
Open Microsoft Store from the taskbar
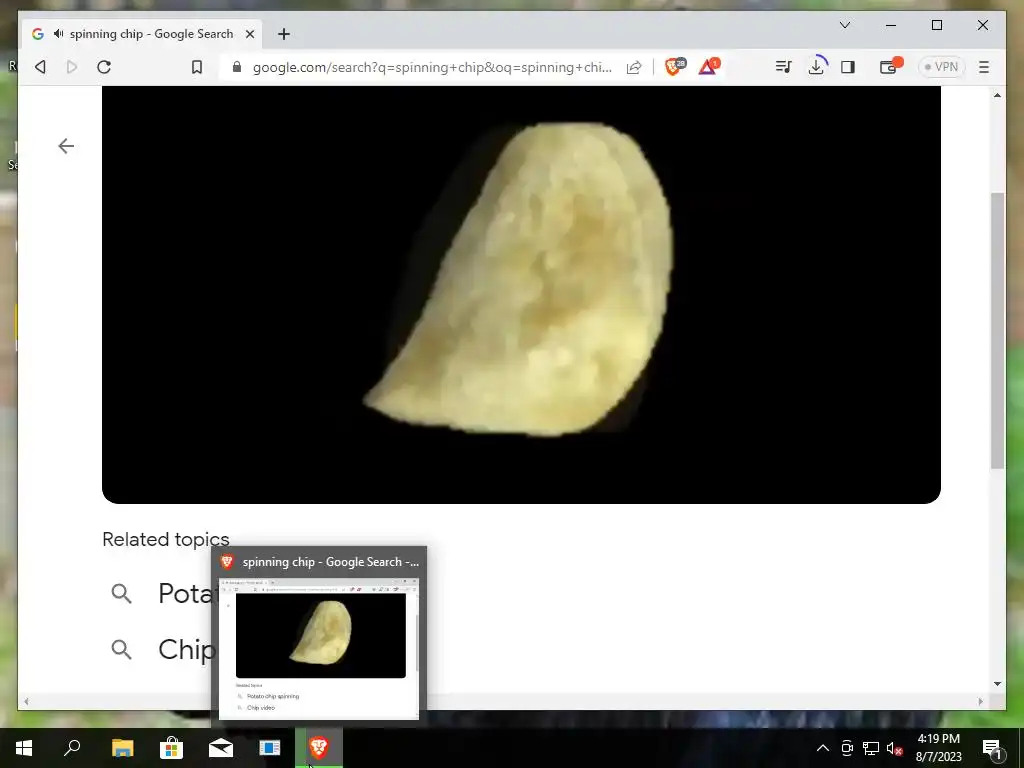(171, 748)
